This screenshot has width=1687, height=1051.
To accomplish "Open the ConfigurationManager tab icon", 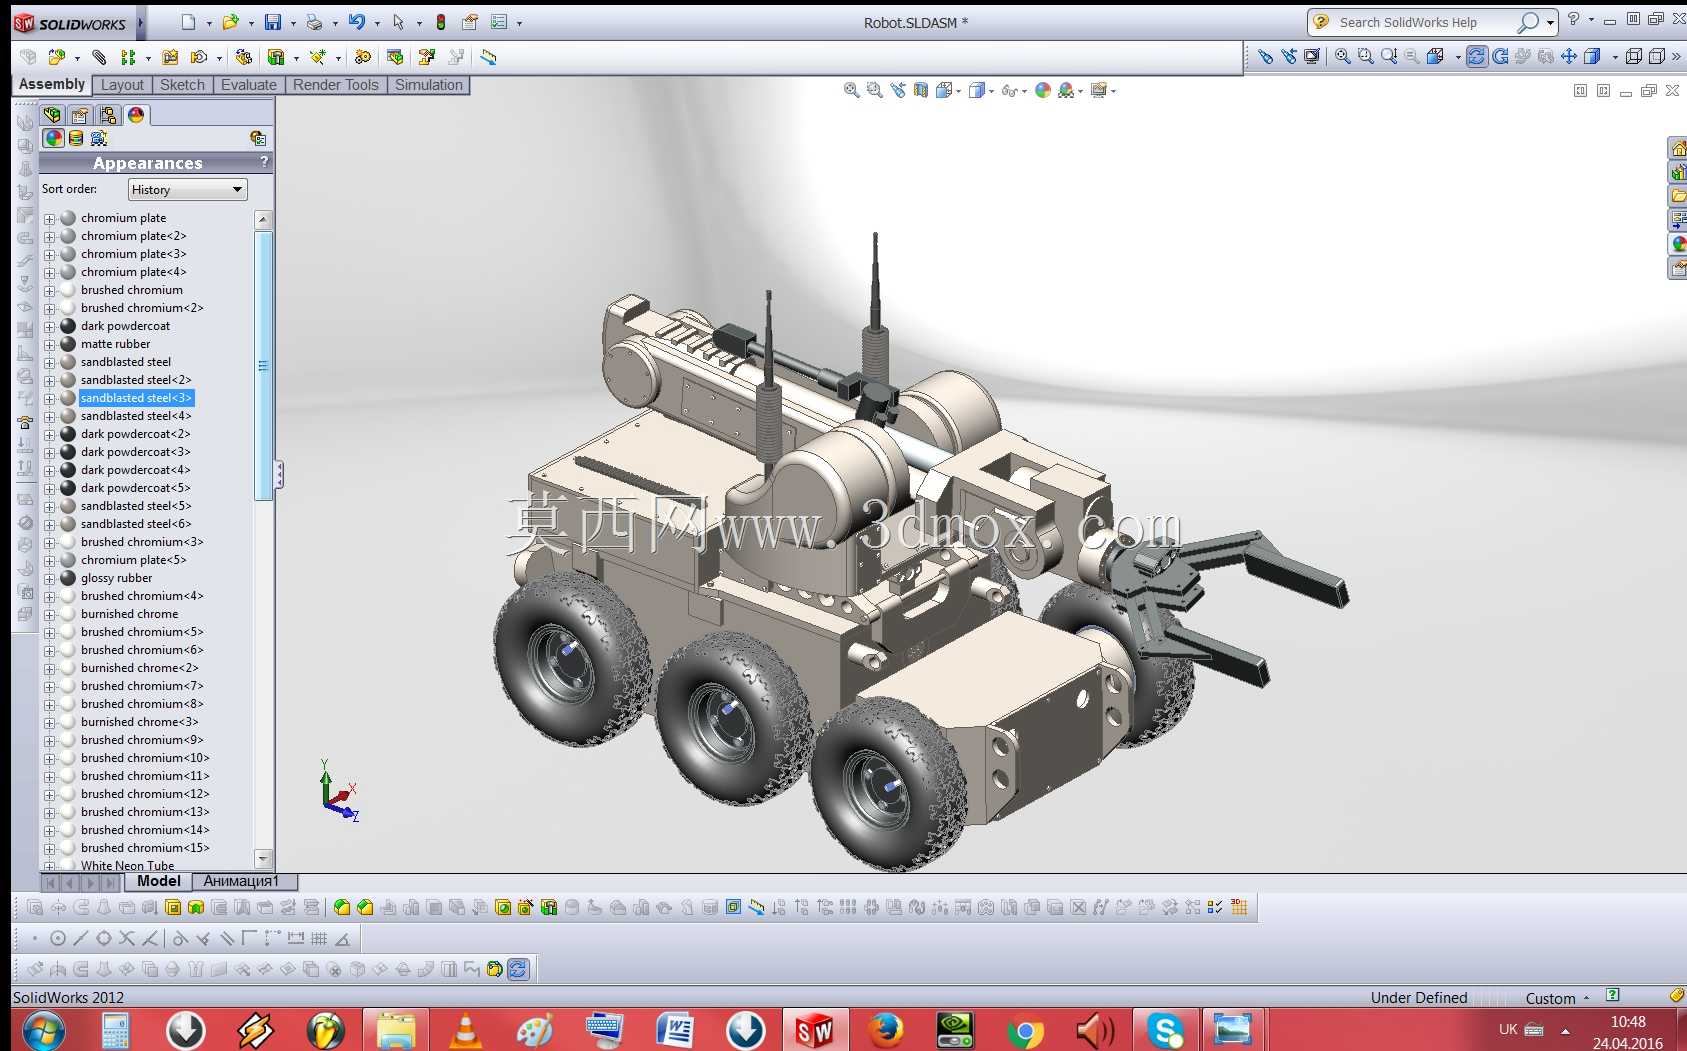I will (x=108, y=115).
